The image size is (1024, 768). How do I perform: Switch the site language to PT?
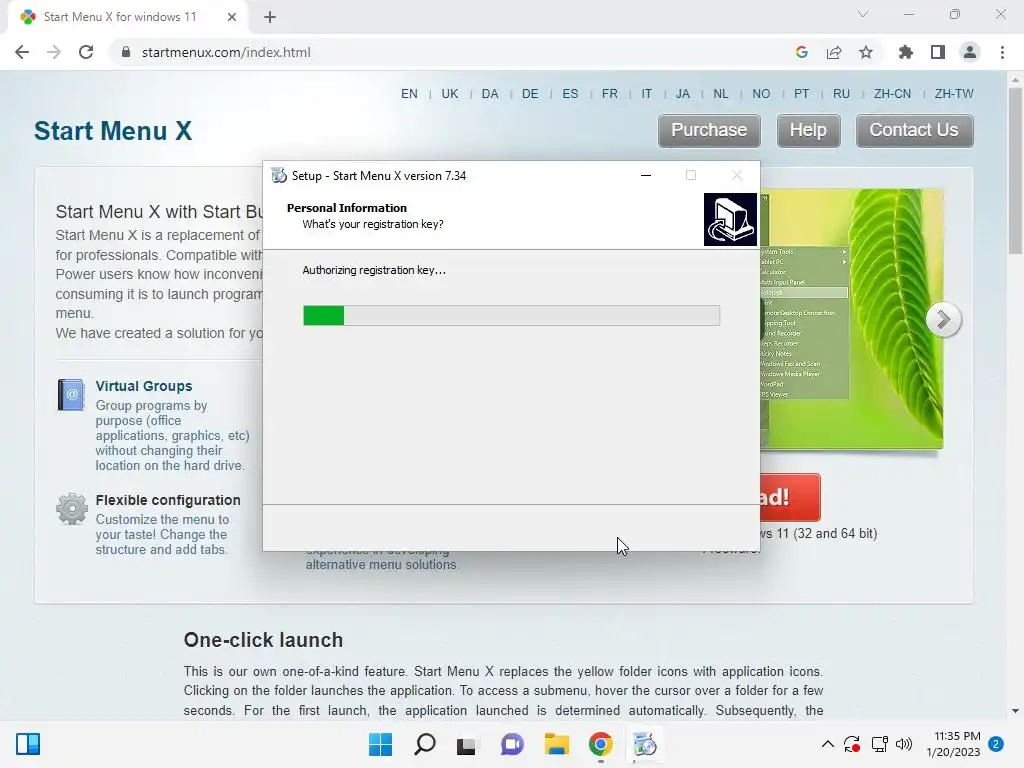tap(801, 94)
